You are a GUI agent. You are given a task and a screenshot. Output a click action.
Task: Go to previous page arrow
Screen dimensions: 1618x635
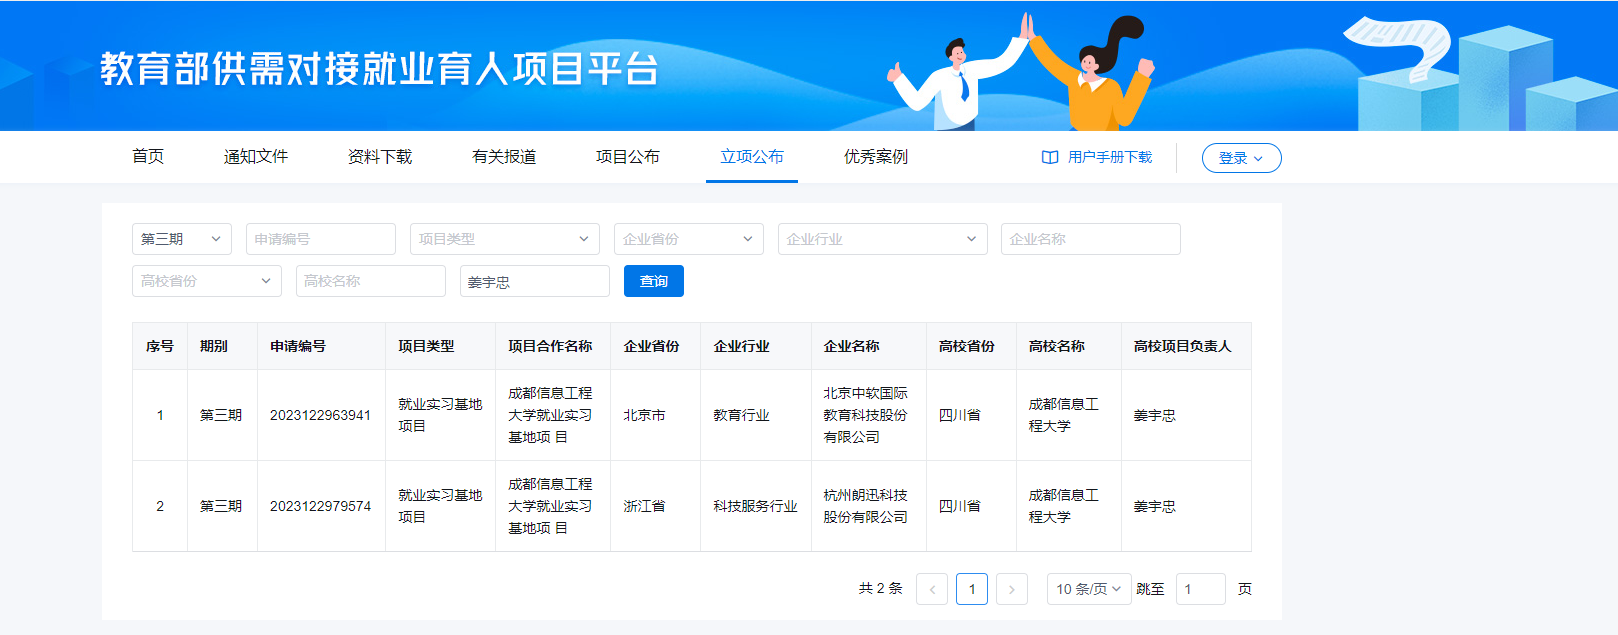pos(932,589)
